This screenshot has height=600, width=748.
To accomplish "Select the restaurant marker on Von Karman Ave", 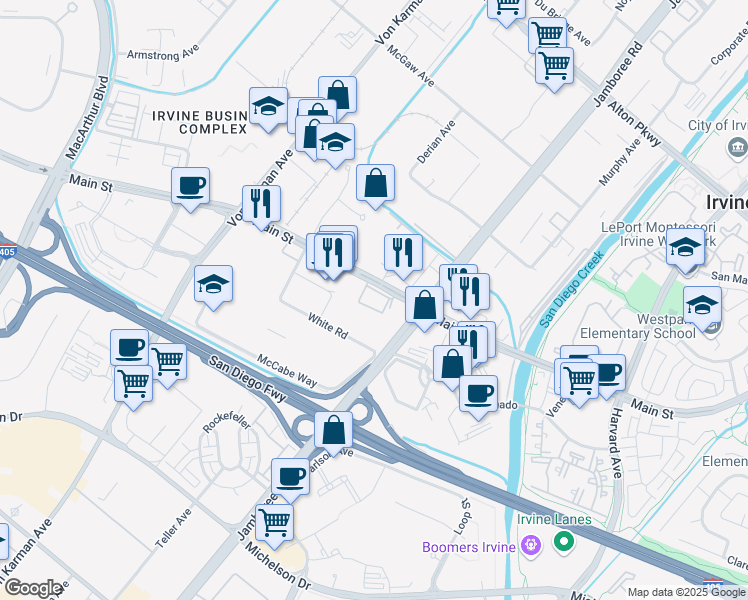I will coord(261,204).
